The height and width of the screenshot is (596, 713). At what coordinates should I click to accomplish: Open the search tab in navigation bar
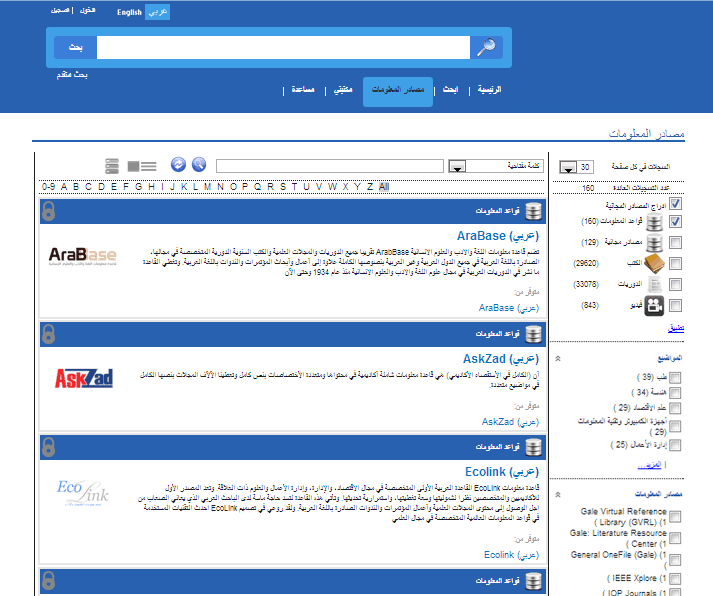pos(451,90)
